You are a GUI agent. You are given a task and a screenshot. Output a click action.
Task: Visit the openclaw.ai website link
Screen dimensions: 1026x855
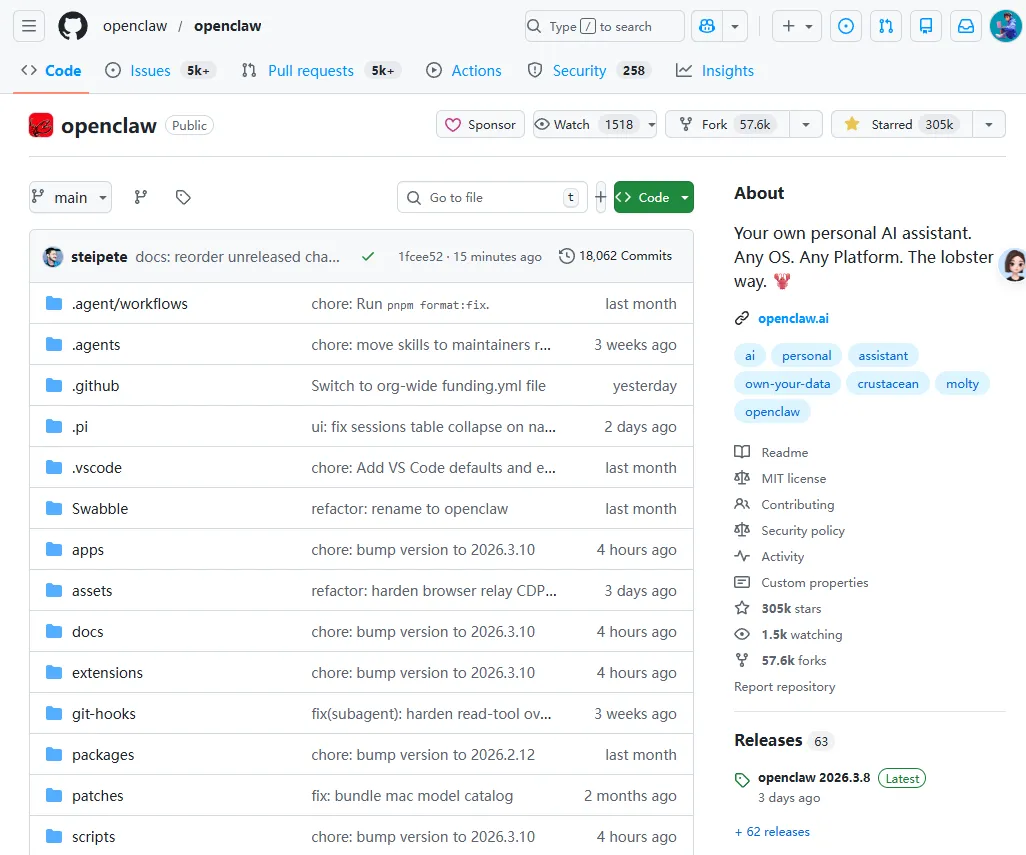click(793, 319)
